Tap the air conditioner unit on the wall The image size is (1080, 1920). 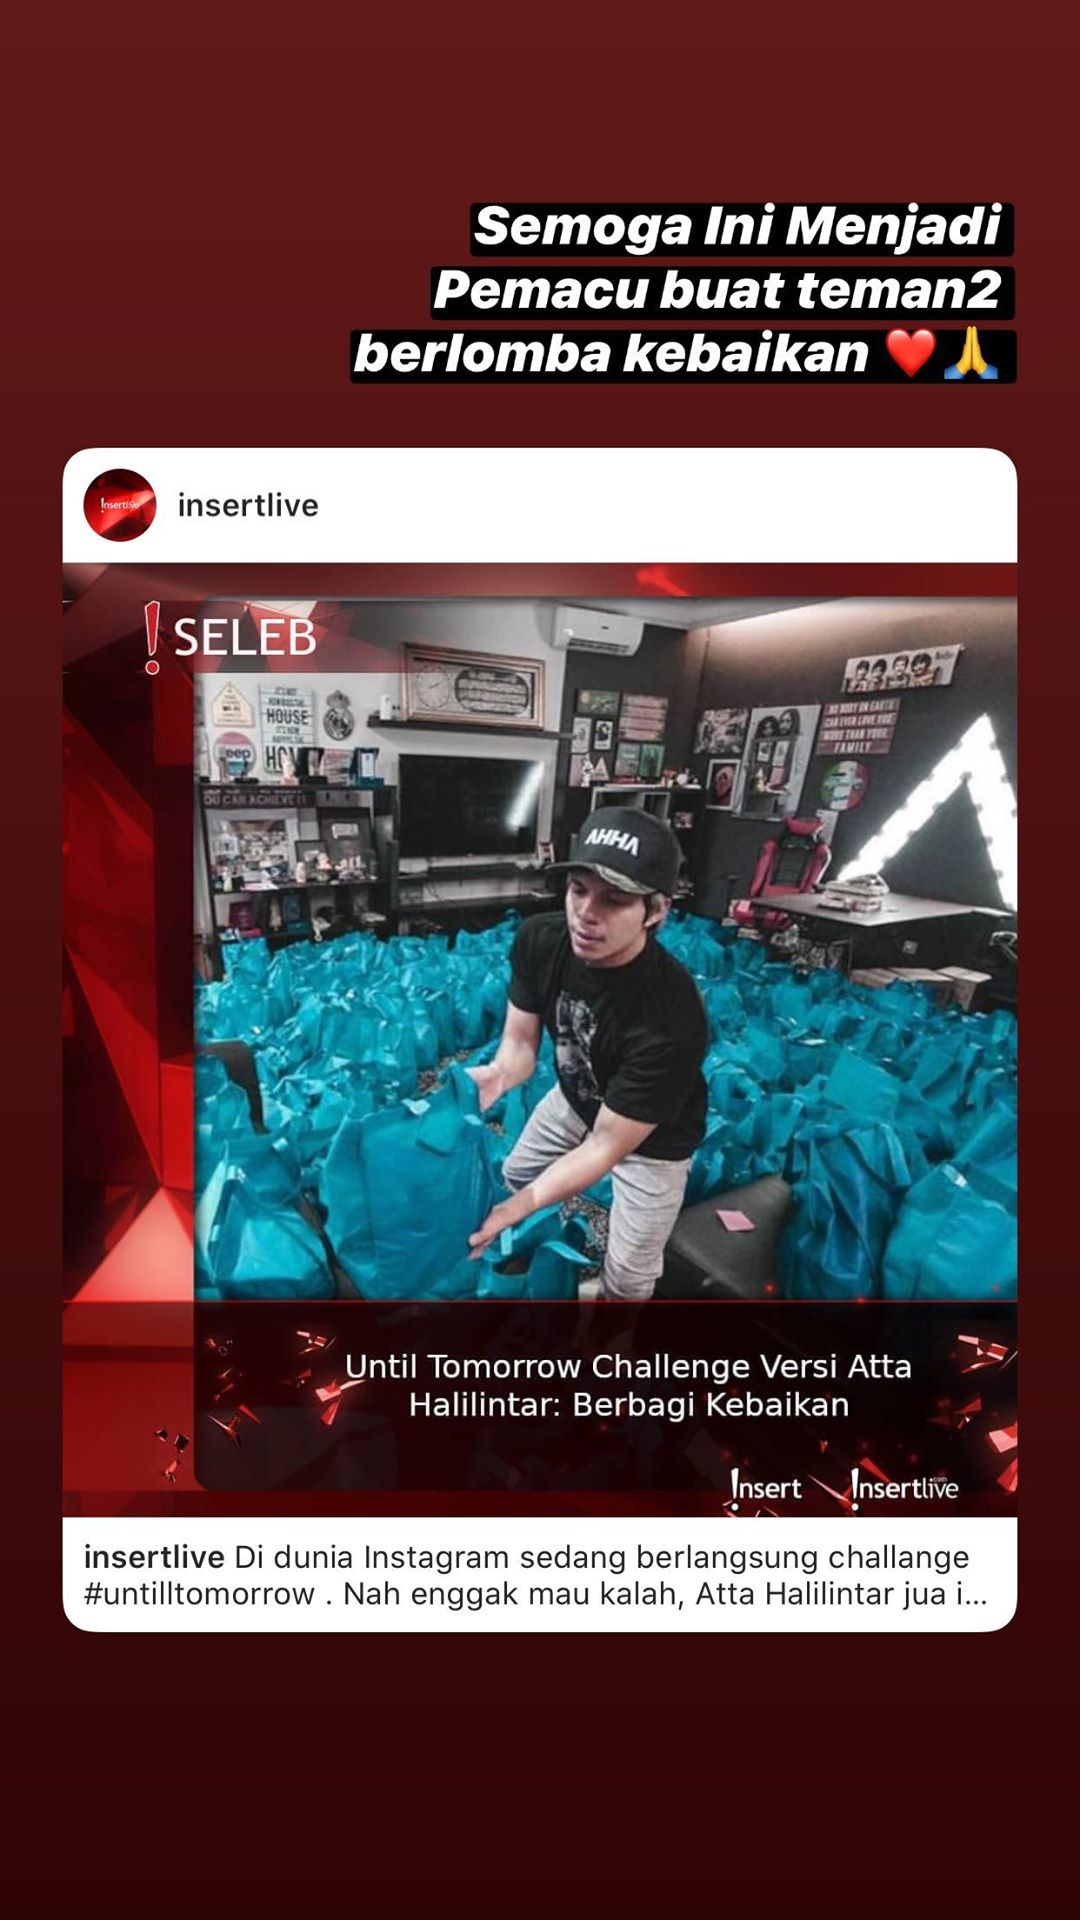coord(600,629)
